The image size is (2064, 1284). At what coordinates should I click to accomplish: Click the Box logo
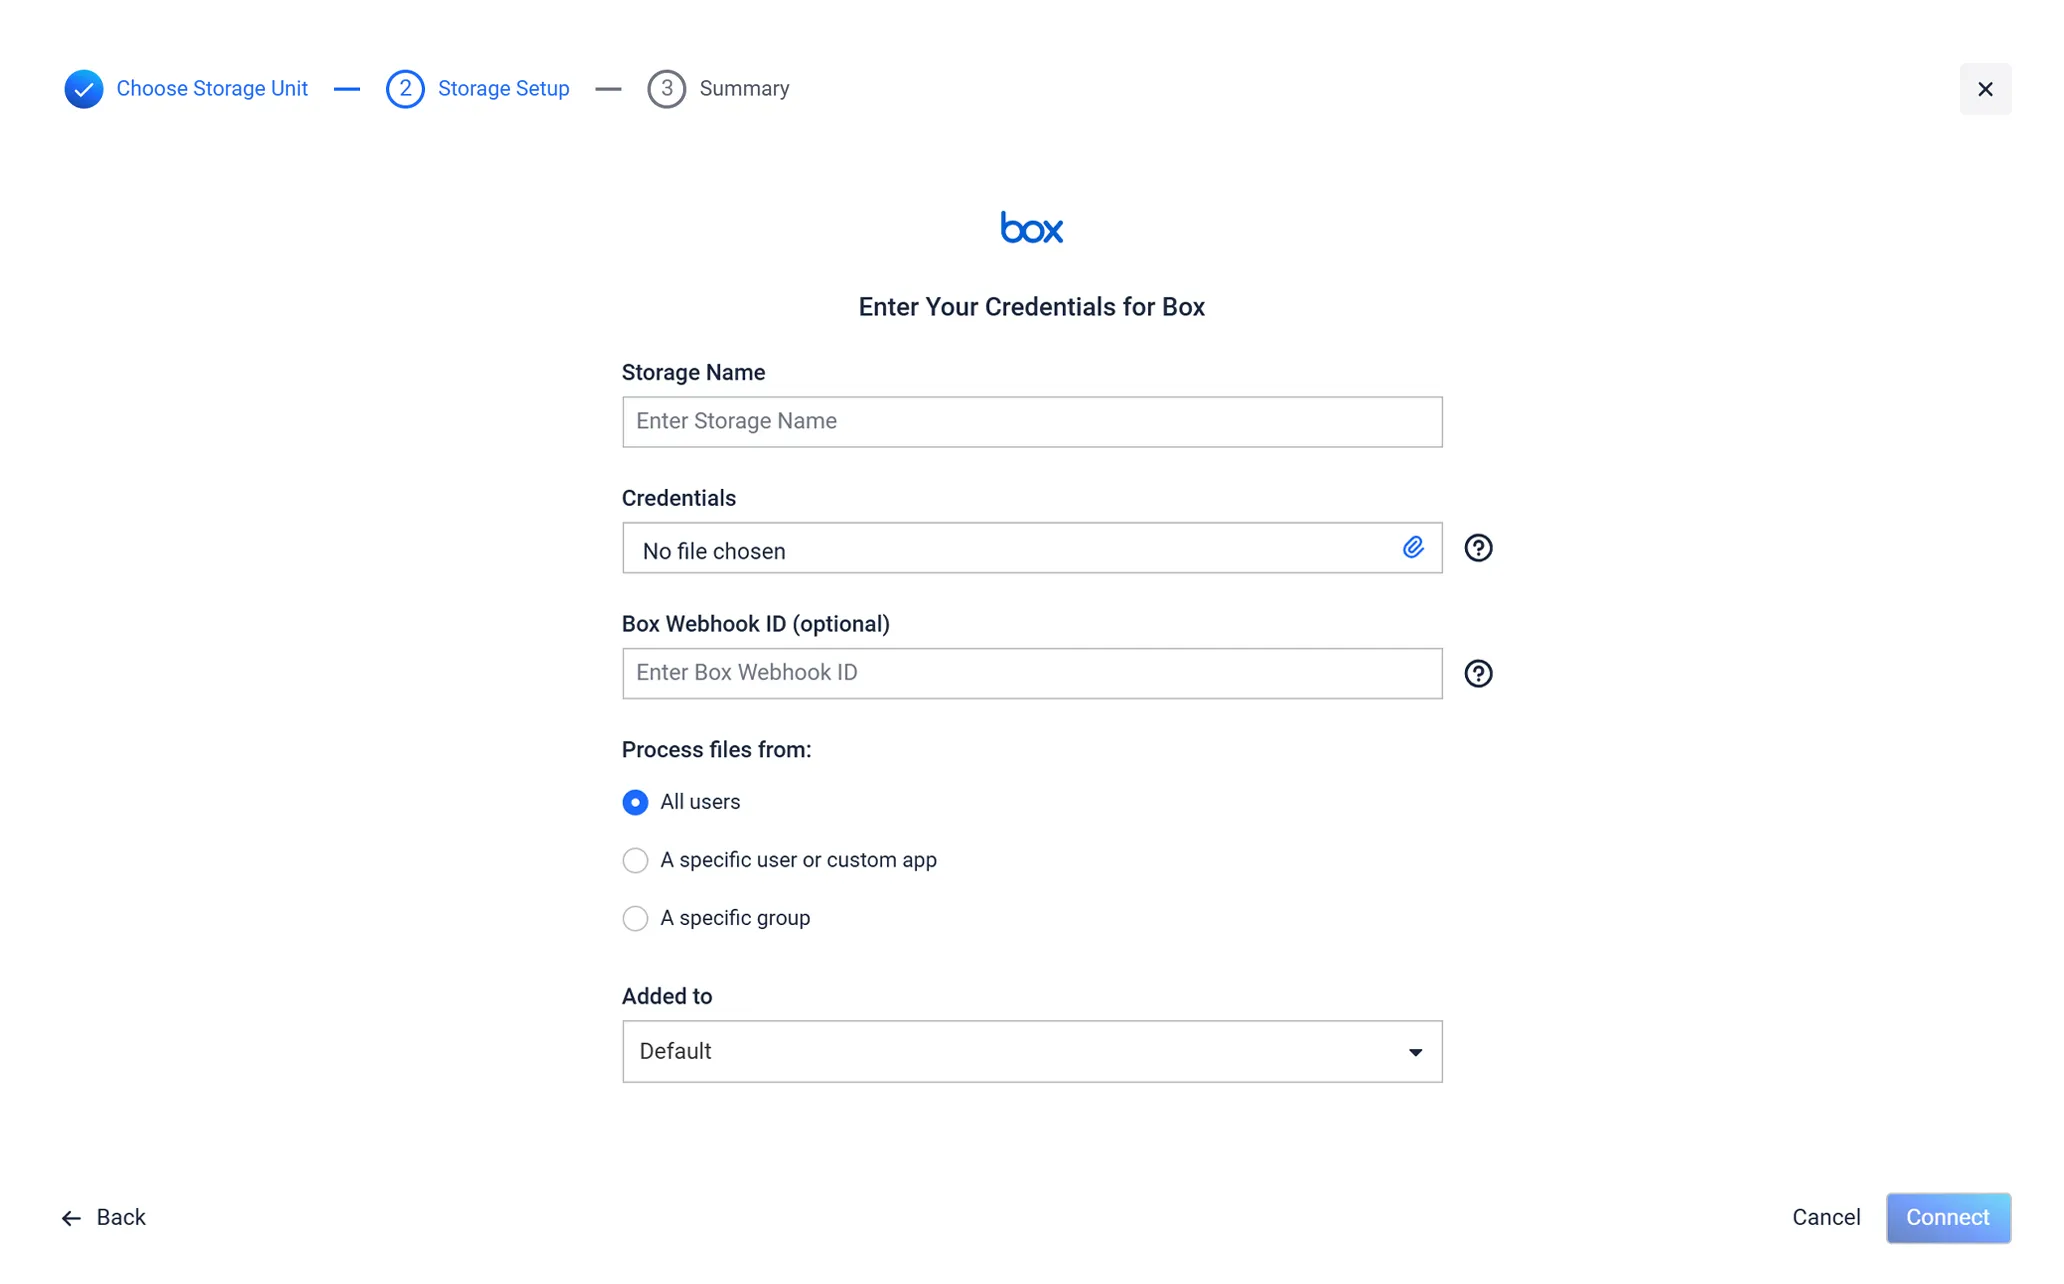(1031, 228)
